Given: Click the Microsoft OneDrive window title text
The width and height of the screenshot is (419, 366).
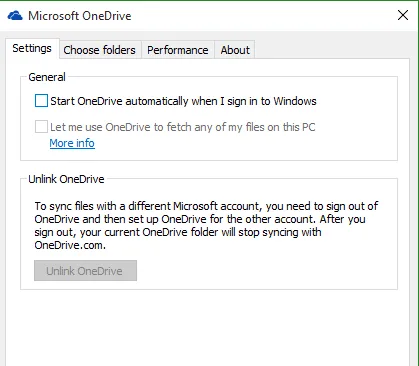Looking at the screenshot, I should coord(80,16).
